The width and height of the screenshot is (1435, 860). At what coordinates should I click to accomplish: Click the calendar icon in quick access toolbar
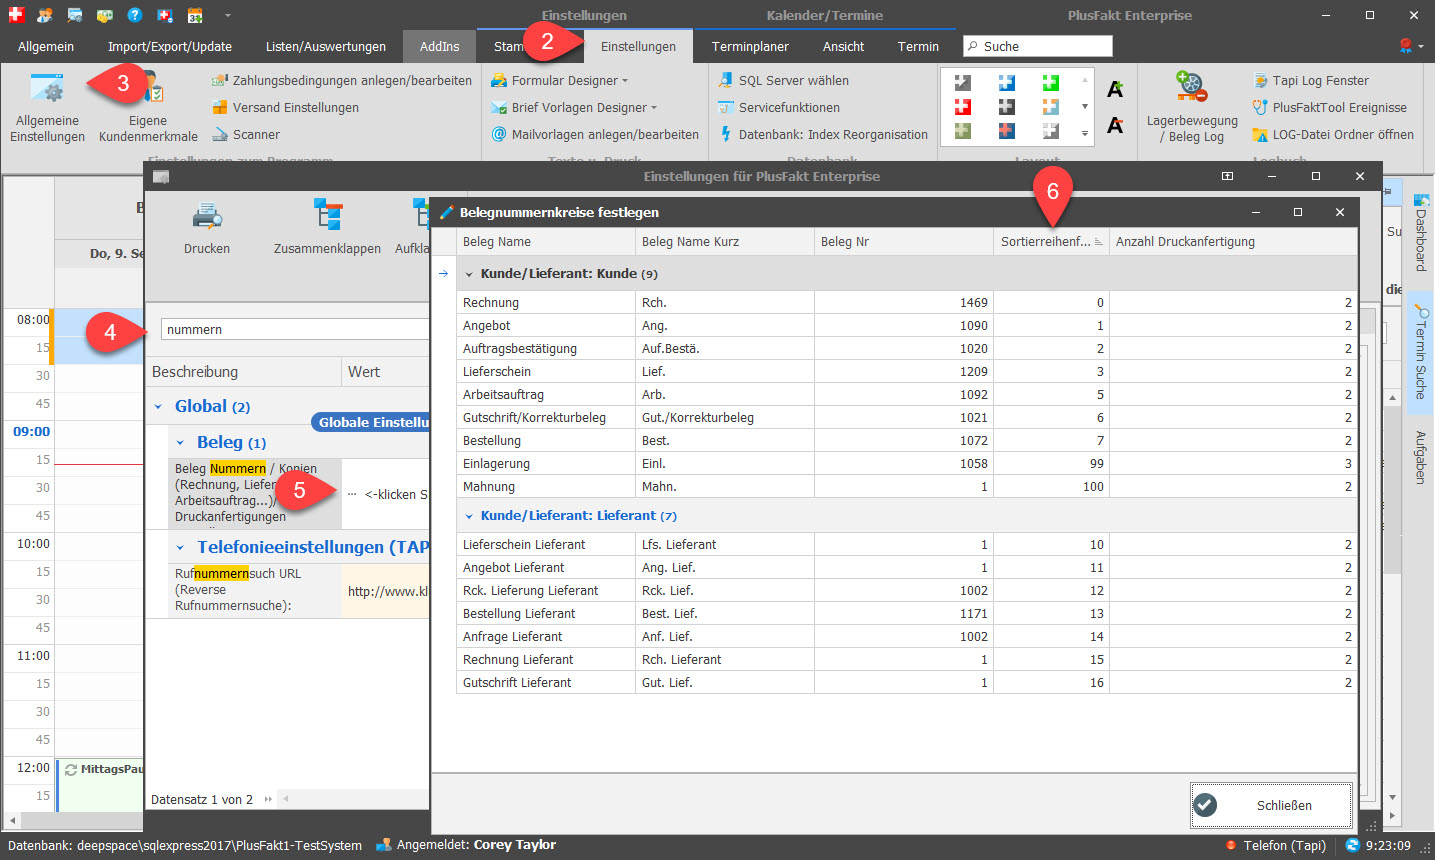[x=195, y=15]
